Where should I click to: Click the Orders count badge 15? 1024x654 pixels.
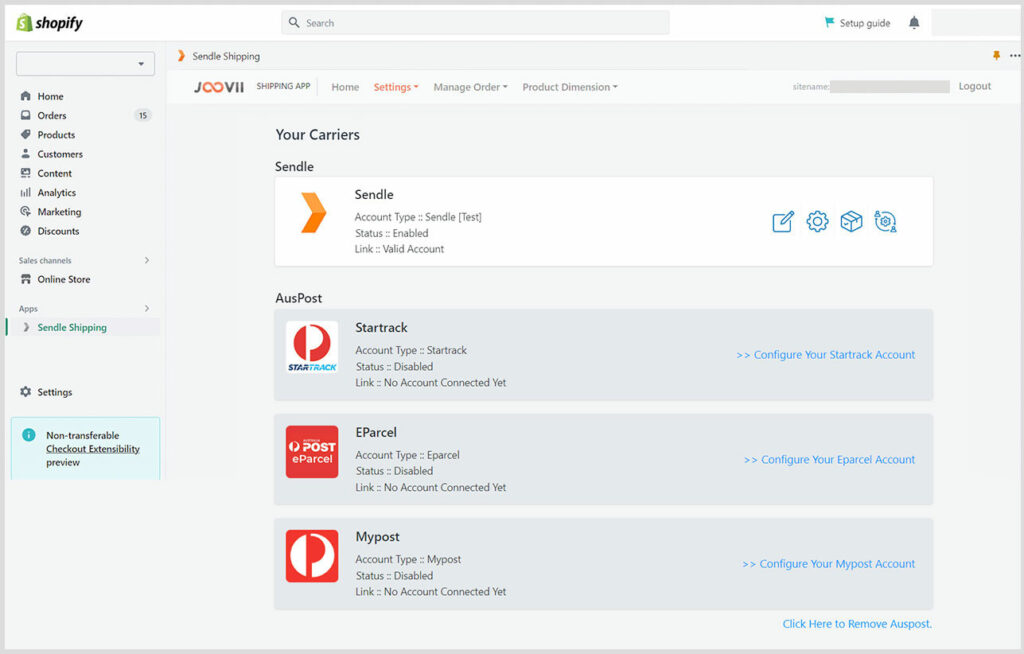click(142, 115)
